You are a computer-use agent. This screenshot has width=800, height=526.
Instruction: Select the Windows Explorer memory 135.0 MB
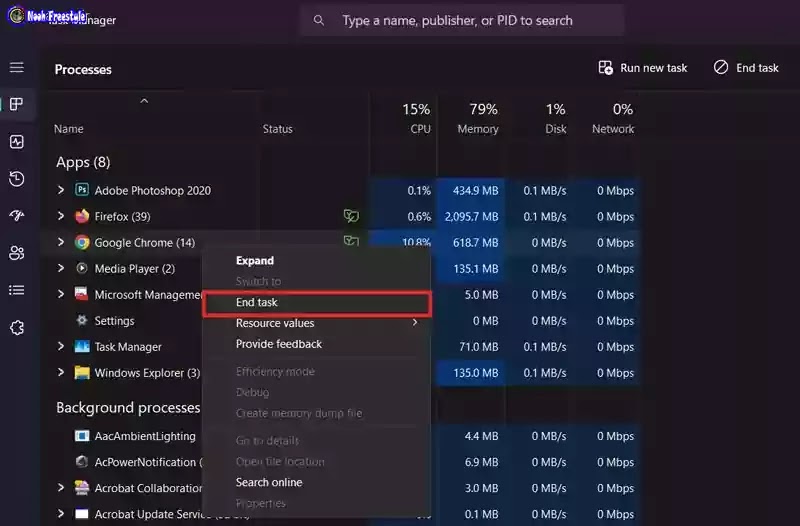click(x=476, y=373)
